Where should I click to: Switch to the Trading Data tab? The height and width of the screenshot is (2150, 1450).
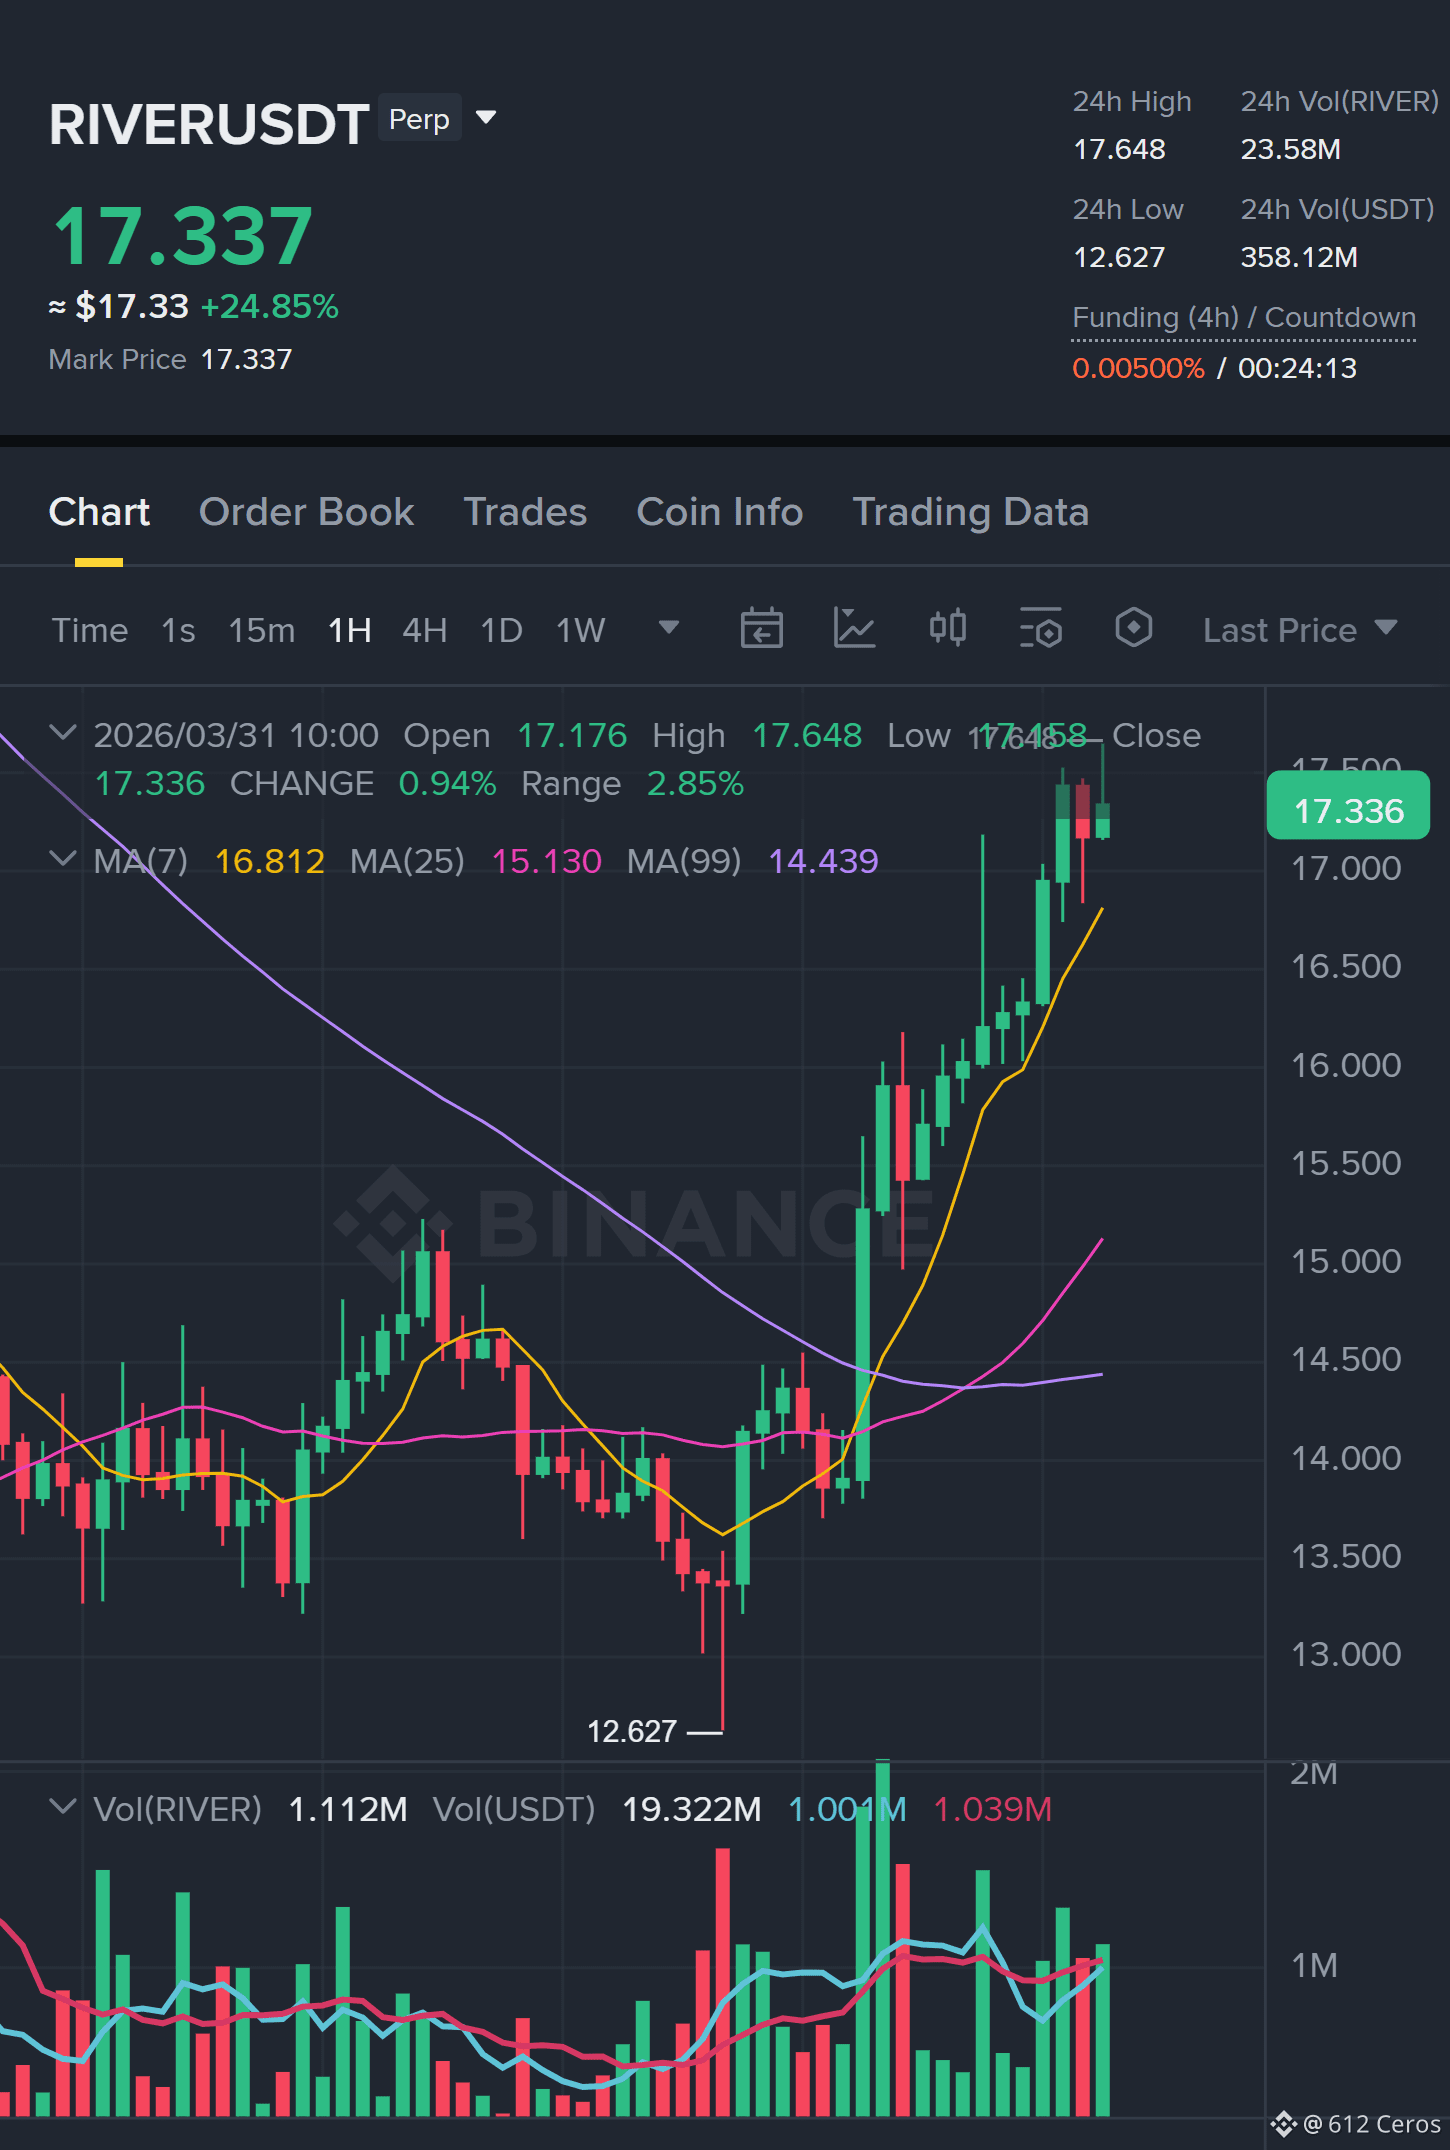click(970, 512)
